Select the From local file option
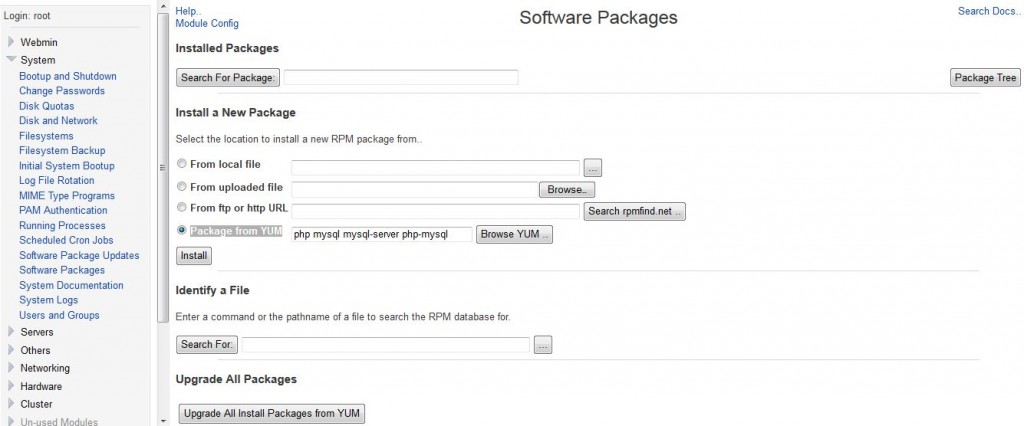This screenshot has width=1024, height=426. tap(181, 164)
